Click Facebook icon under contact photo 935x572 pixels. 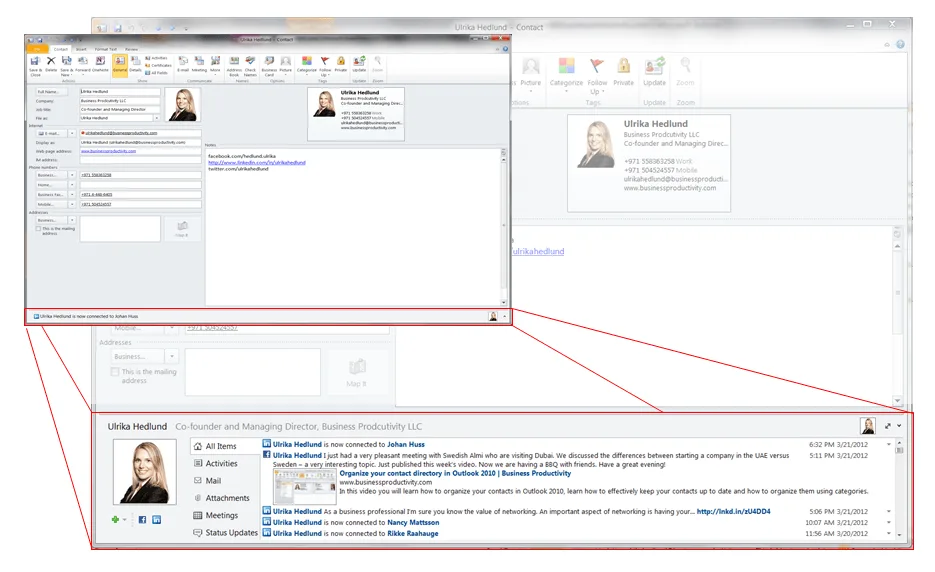pos(143,520)
